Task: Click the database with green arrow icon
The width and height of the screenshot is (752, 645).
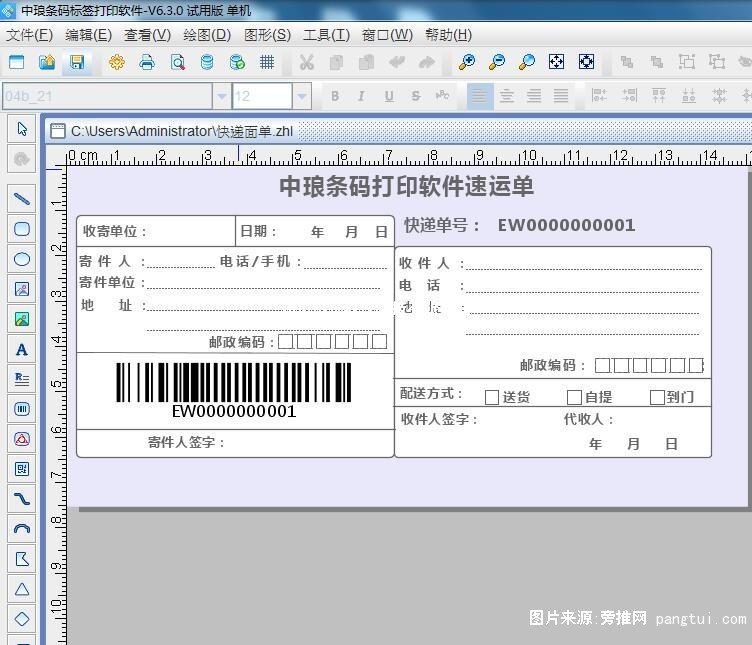Action: pos(237,62)
